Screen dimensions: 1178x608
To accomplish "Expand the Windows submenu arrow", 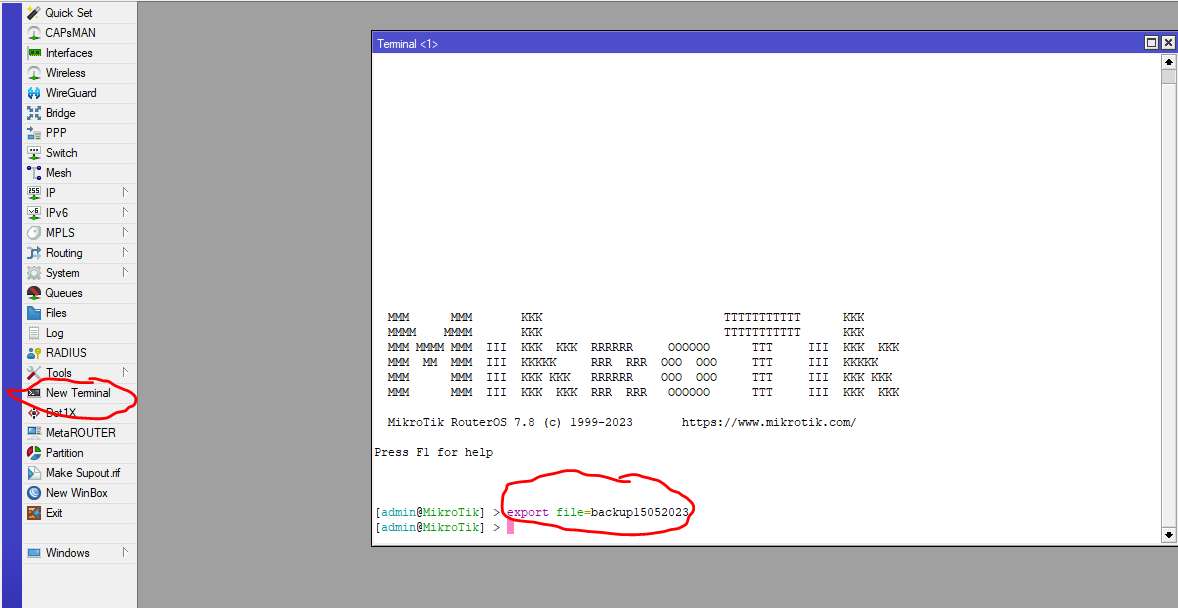I will pyautogui.click(x=125, y=552).
